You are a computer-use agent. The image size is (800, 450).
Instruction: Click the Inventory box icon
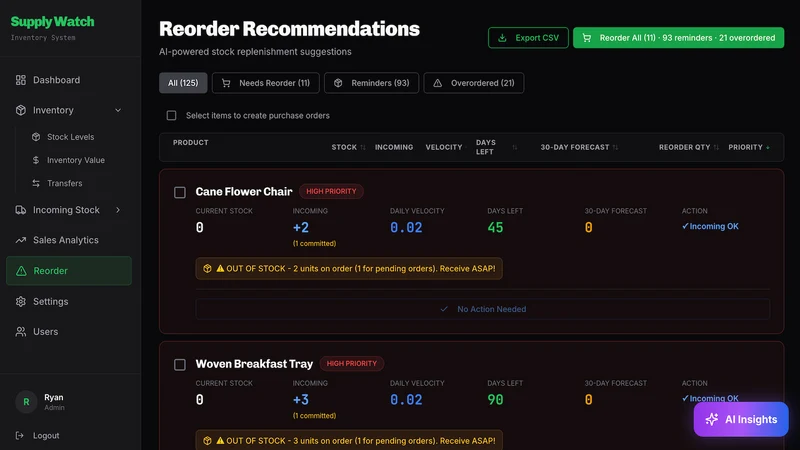21,110
